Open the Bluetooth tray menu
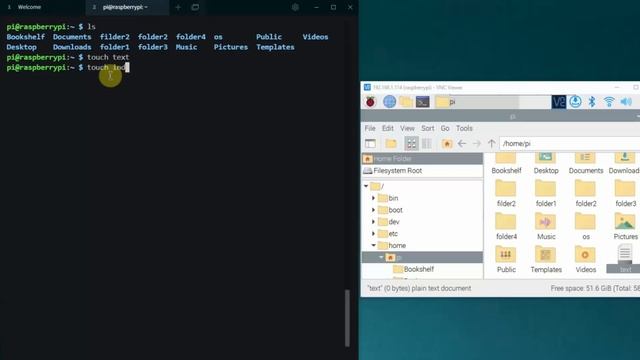640x360 pixels. coord(592,102)
